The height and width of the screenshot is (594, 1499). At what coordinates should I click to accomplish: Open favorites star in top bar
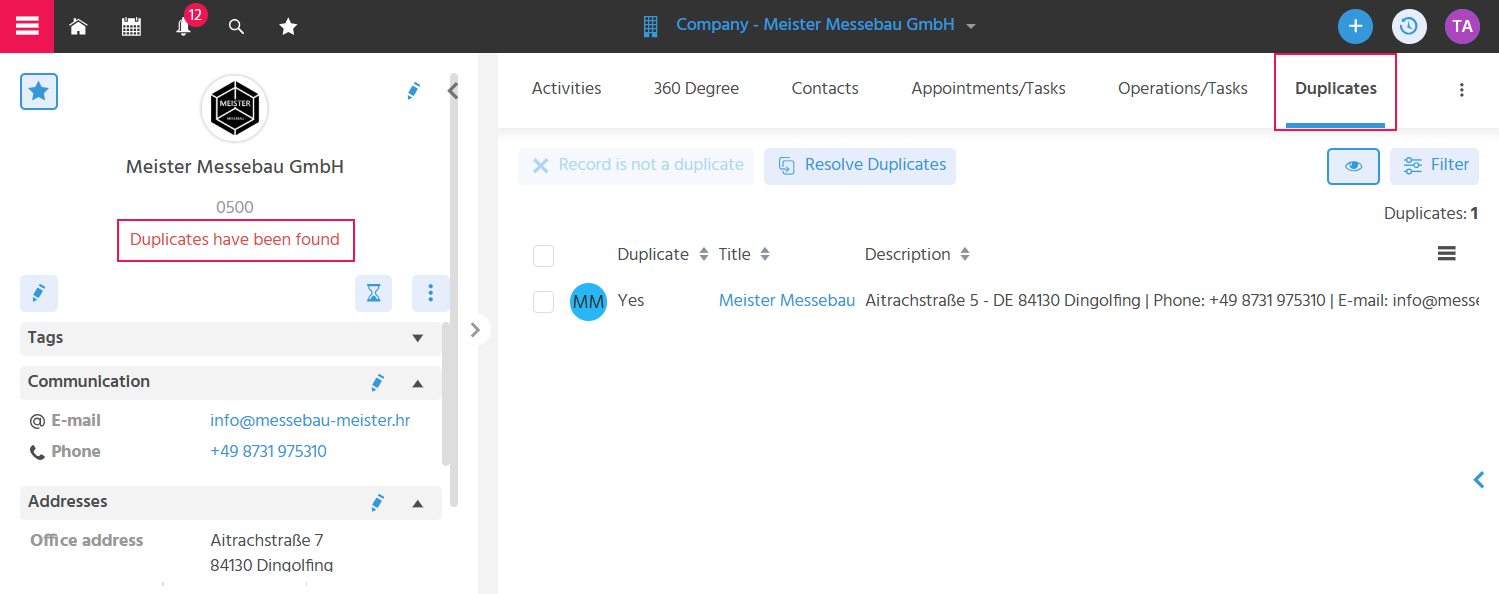(x=288, y=27)
